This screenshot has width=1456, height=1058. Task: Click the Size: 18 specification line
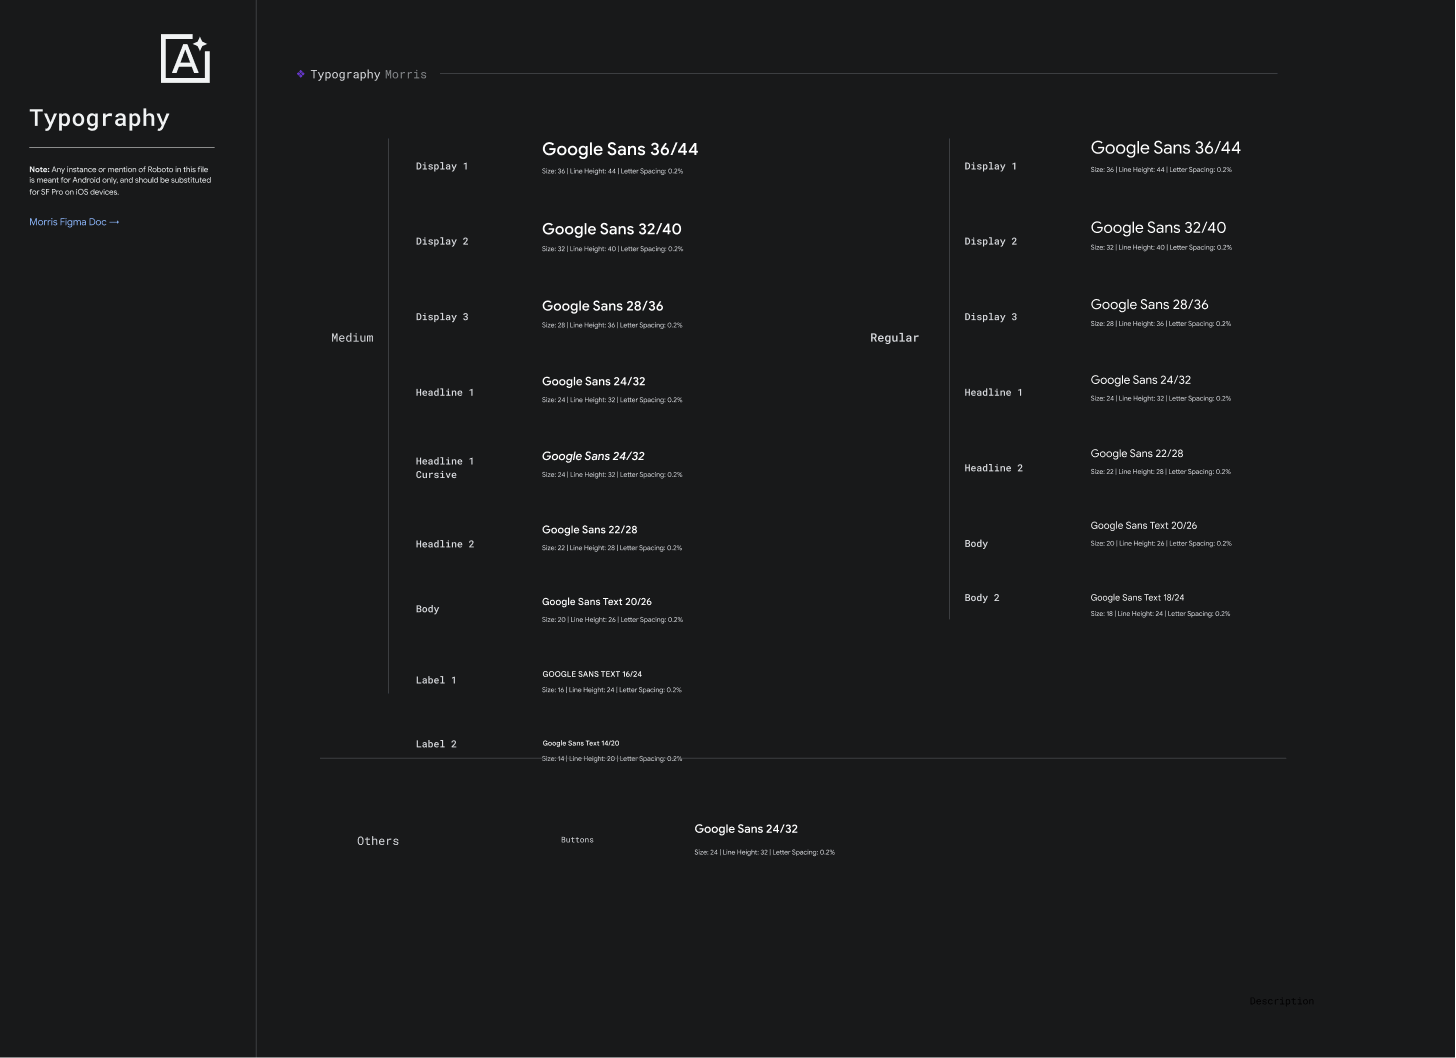point(1160,614)
